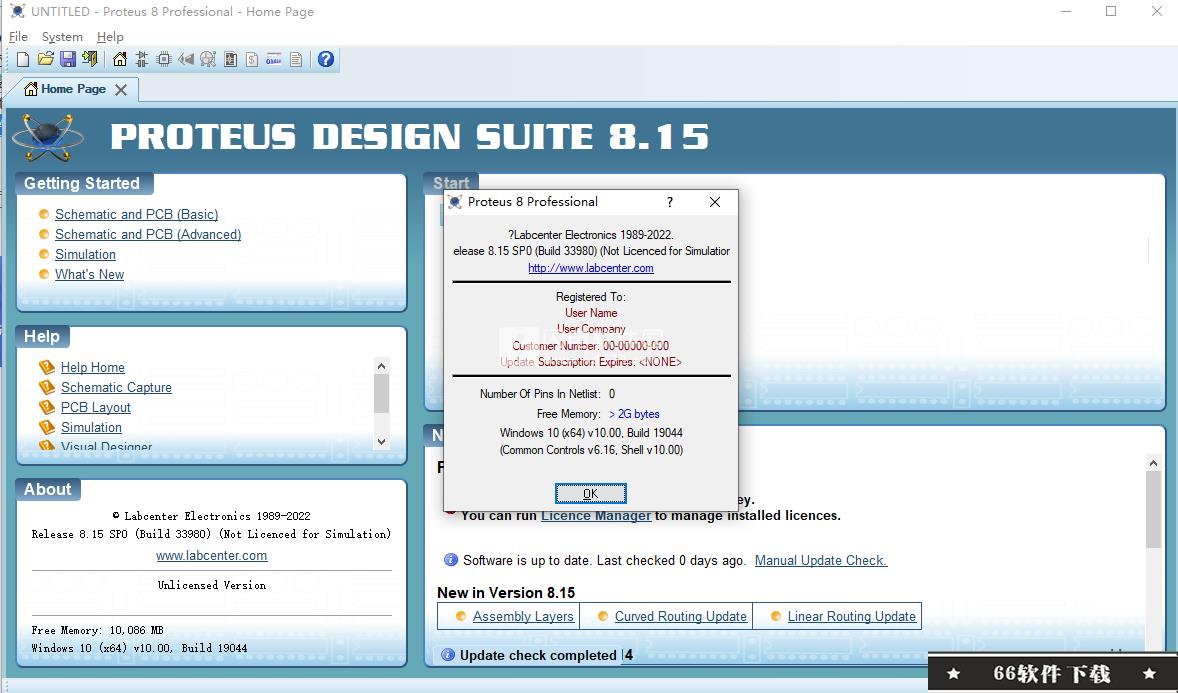Open Curved Routing Update link
The width and height of the screenshot is (1178, 693).
(681, 616)
